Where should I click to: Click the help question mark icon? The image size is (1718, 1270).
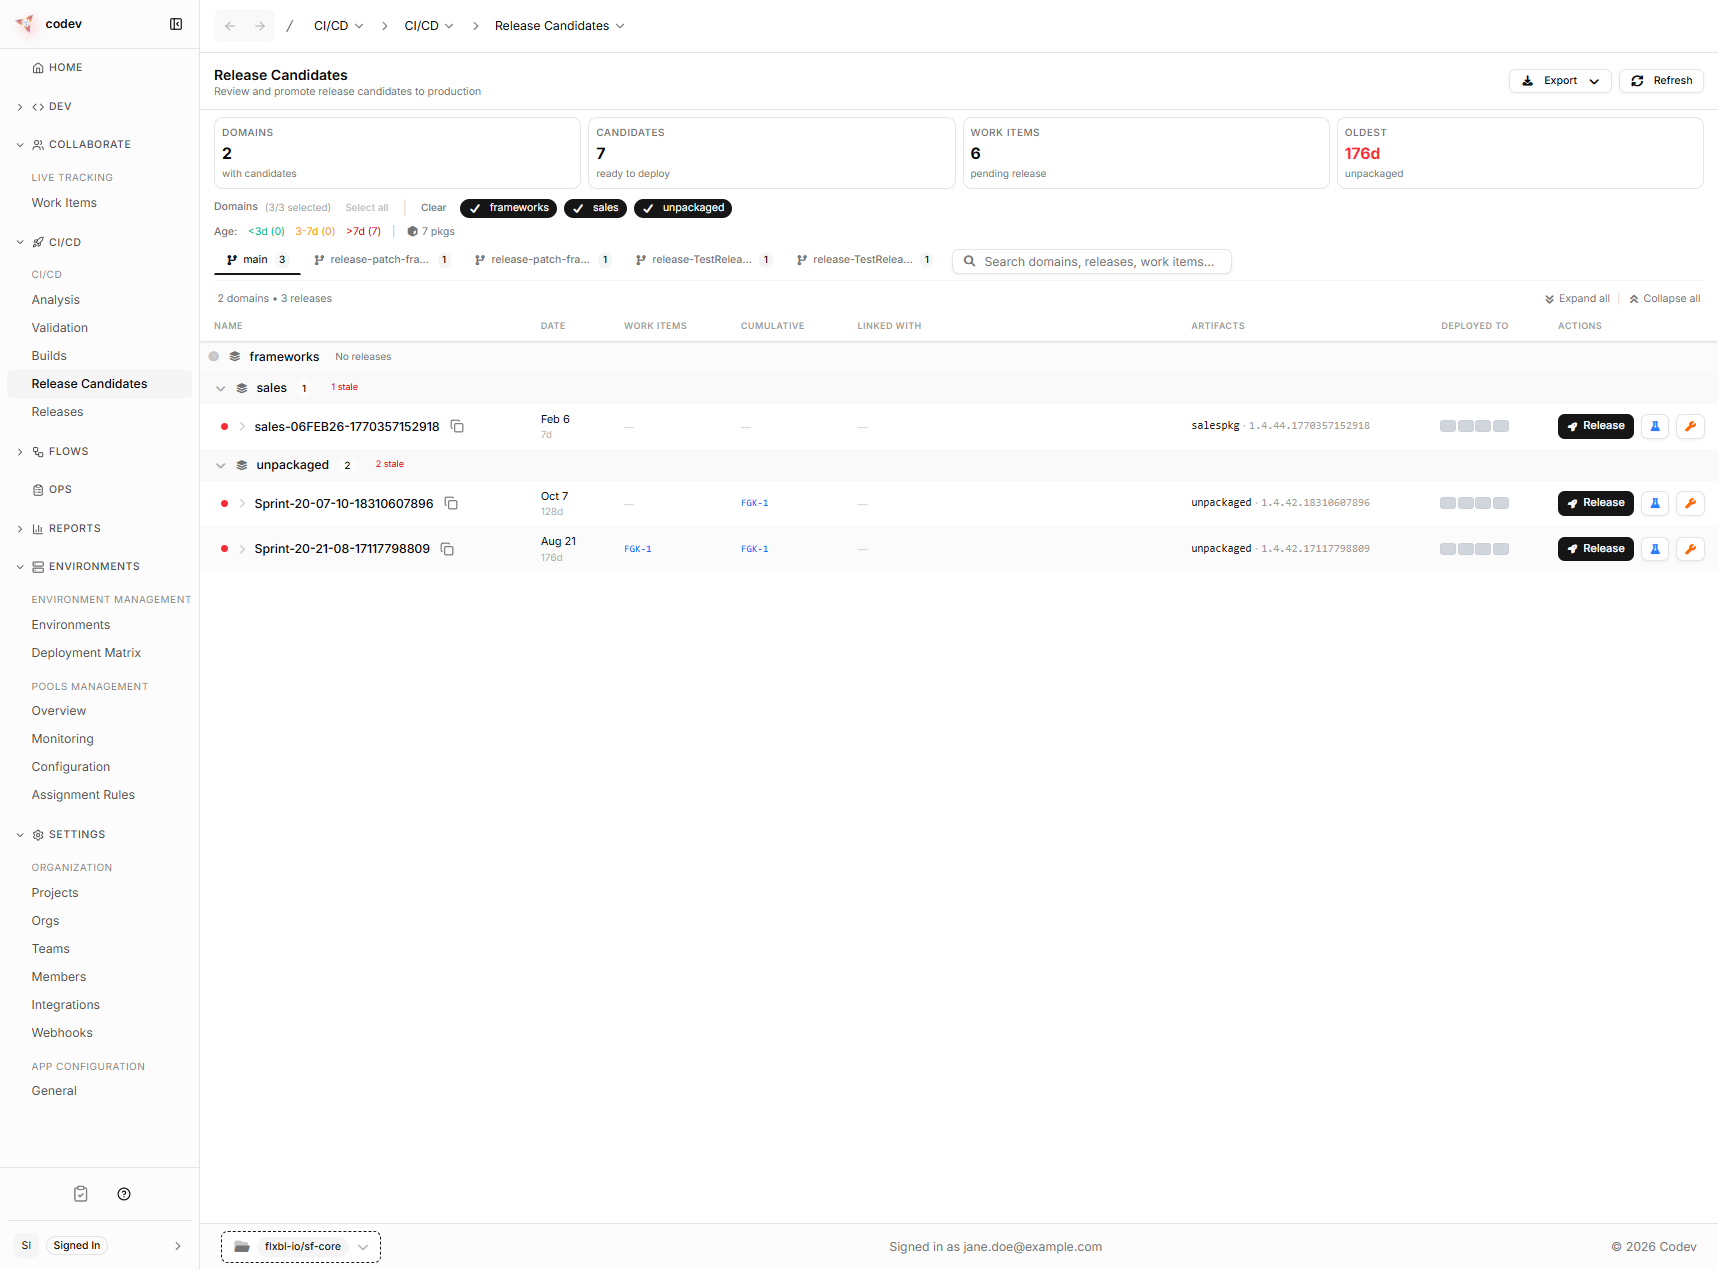pos(124,1193)
